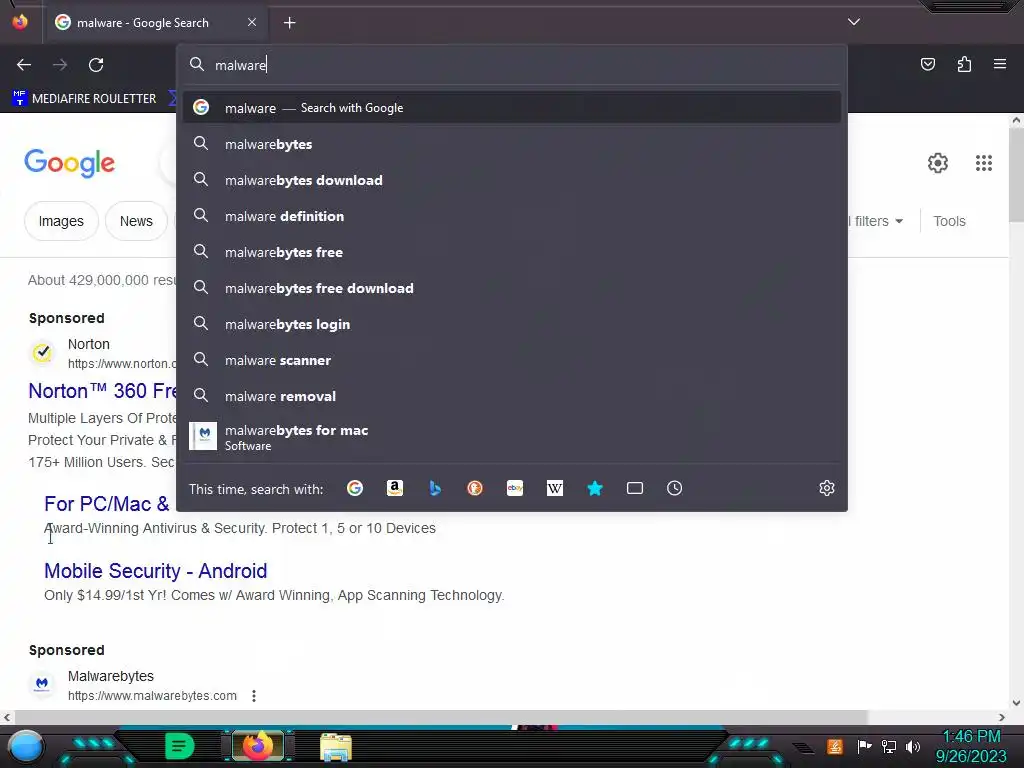Search this time with DuckDuckGo icon
1024x768 pixels.
[x=475, y=488]
